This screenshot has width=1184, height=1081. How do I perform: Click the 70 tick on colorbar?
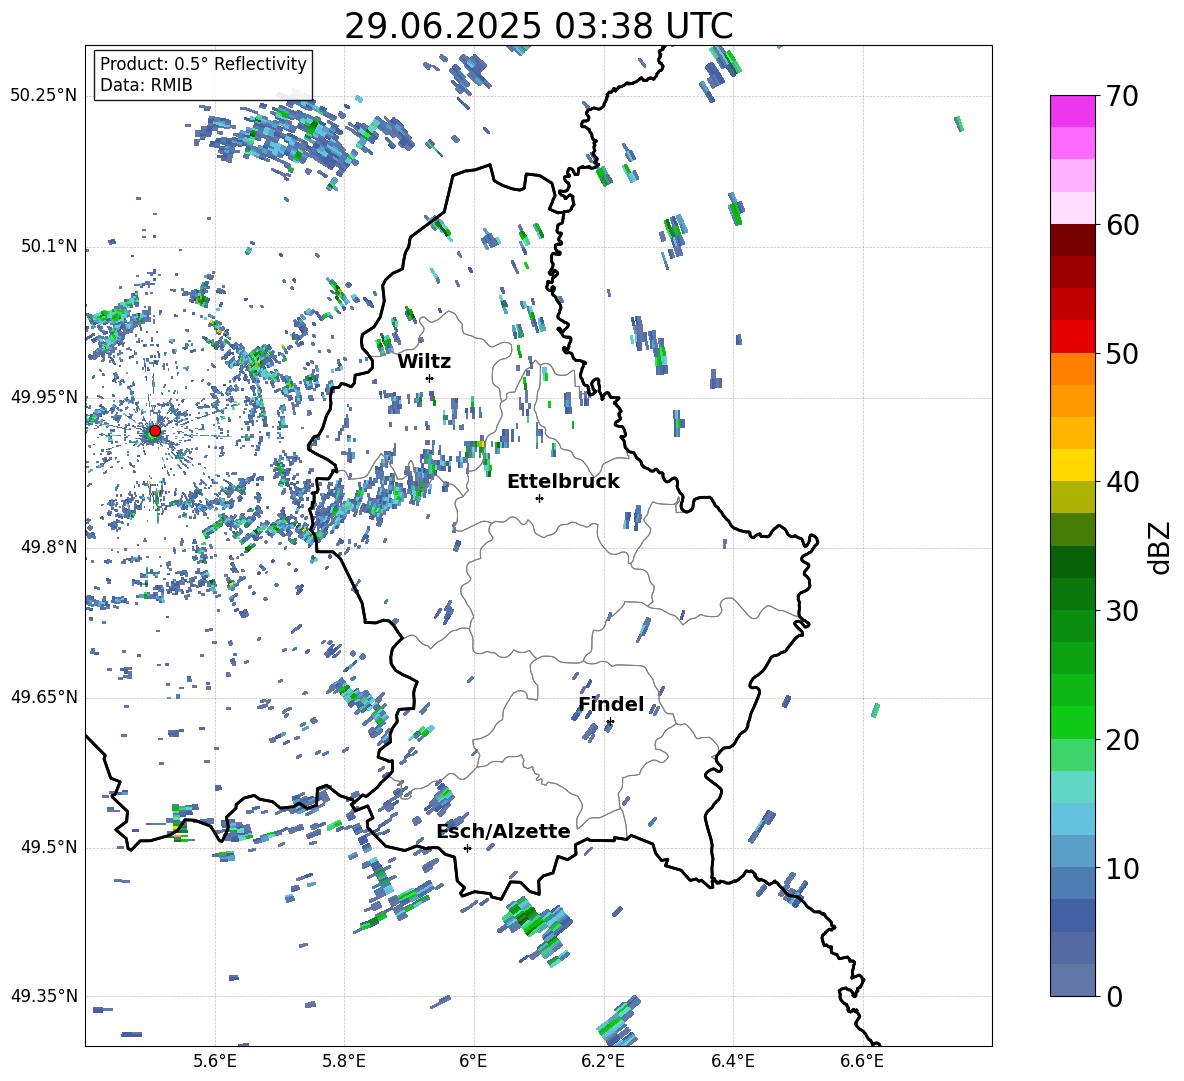1122,97
